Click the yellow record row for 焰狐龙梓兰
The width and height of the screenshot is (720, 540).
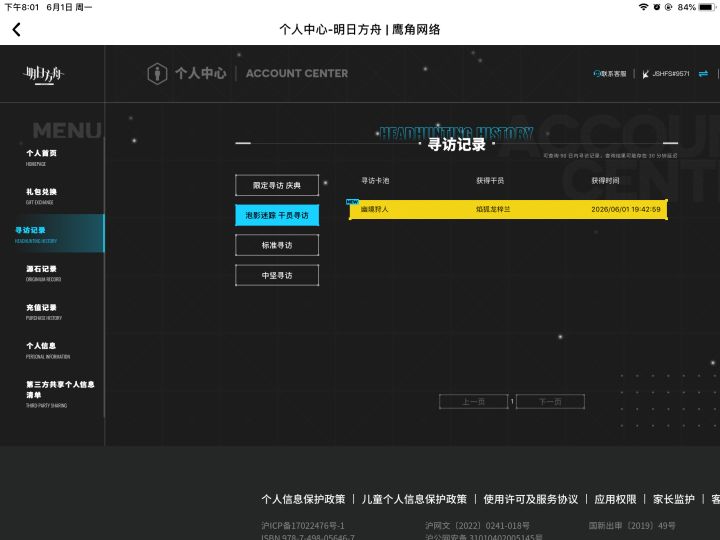coord(508,209)
